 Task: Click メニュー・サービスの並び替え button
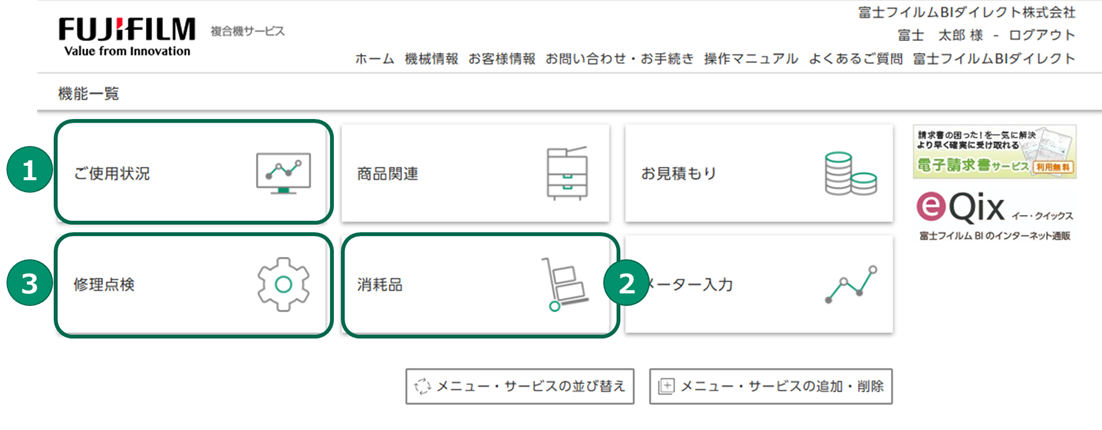[520, 386]
